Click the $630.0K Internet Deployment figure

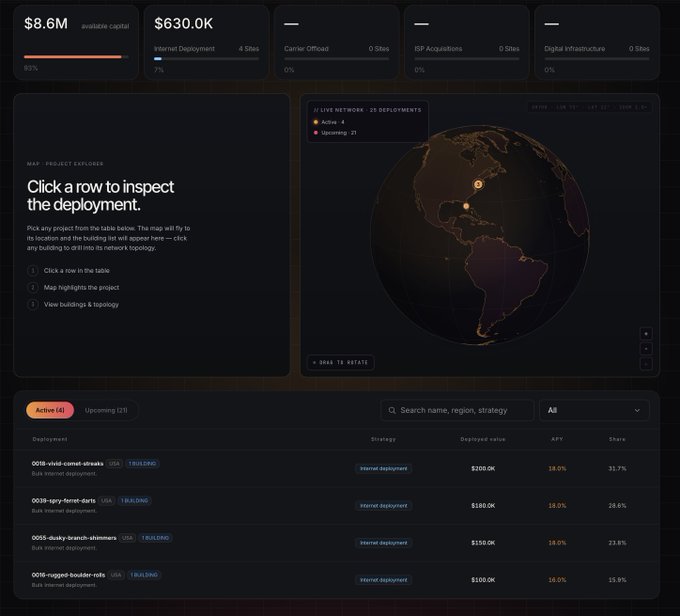pos(183,23)
